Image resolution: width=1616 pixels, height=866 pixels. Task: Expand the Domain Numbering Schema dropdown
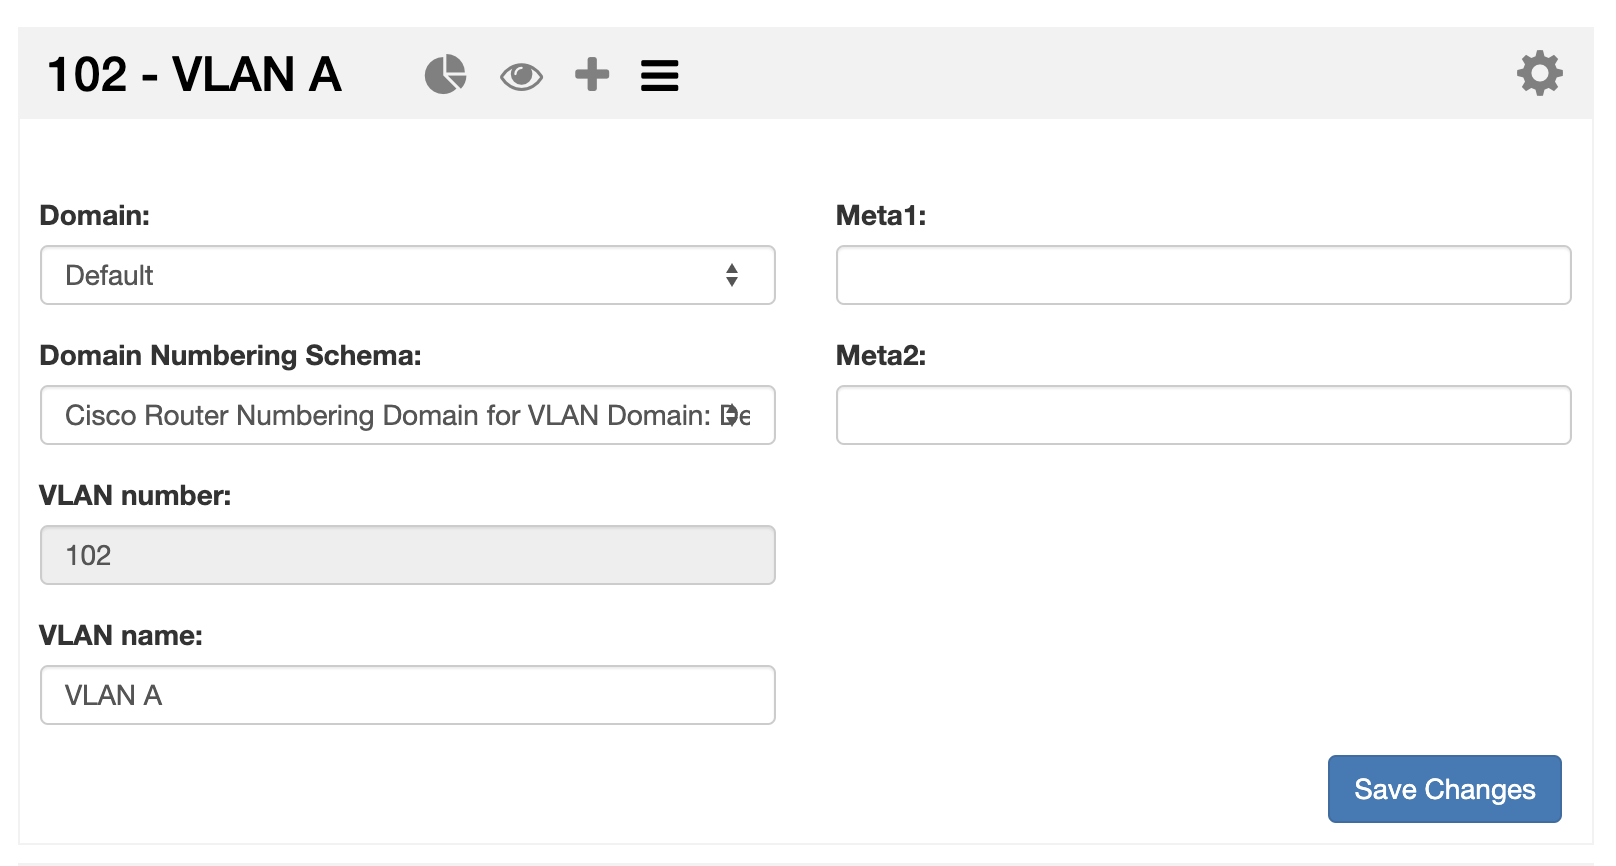tap(407, 415)
